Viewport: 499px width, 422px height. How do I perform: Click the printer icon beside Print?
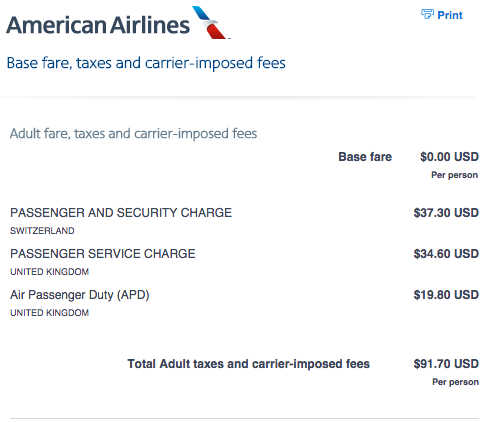427,14
